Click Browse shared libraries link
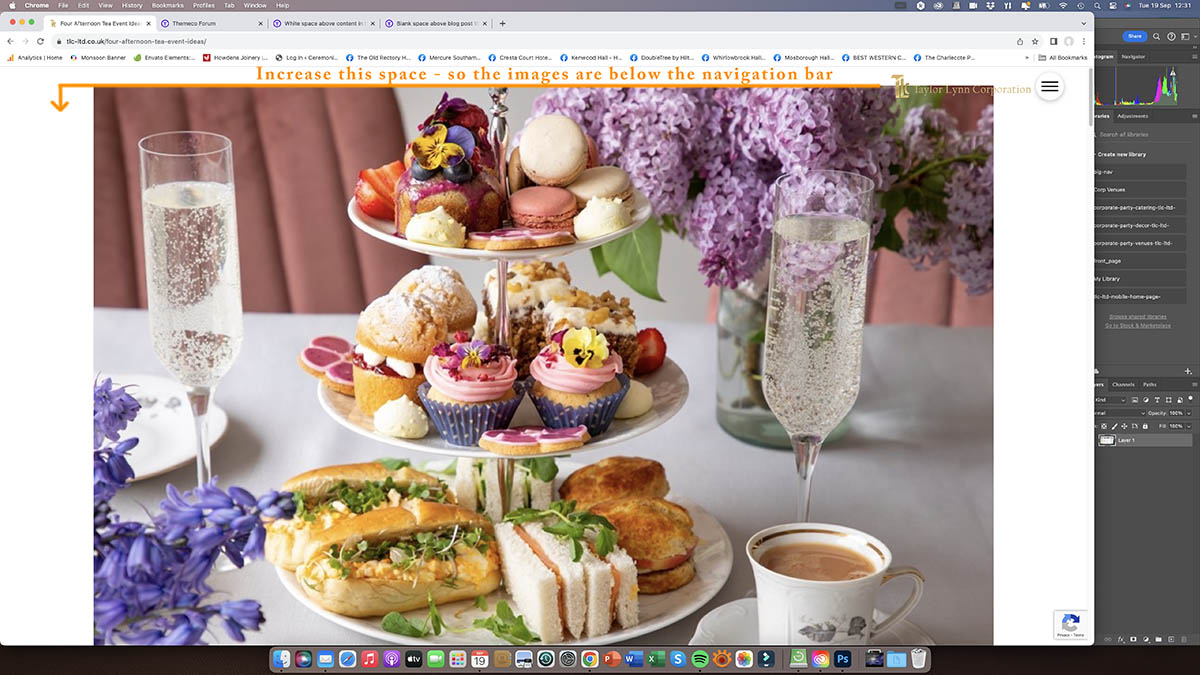Image resolution: width=1200 pixels, height=675 pixels. [x=1140, y=316]
